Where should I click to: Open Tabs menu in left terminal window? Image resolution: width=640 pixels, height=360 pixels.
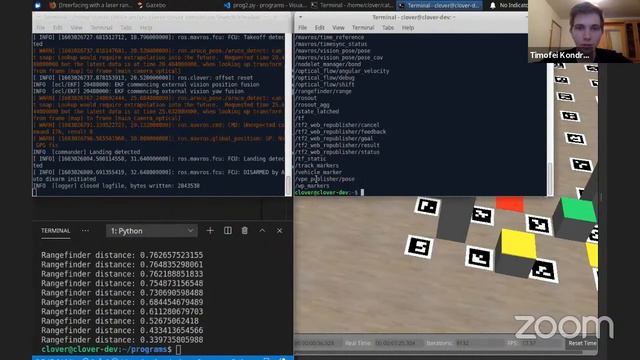click(x=126, y=28)
